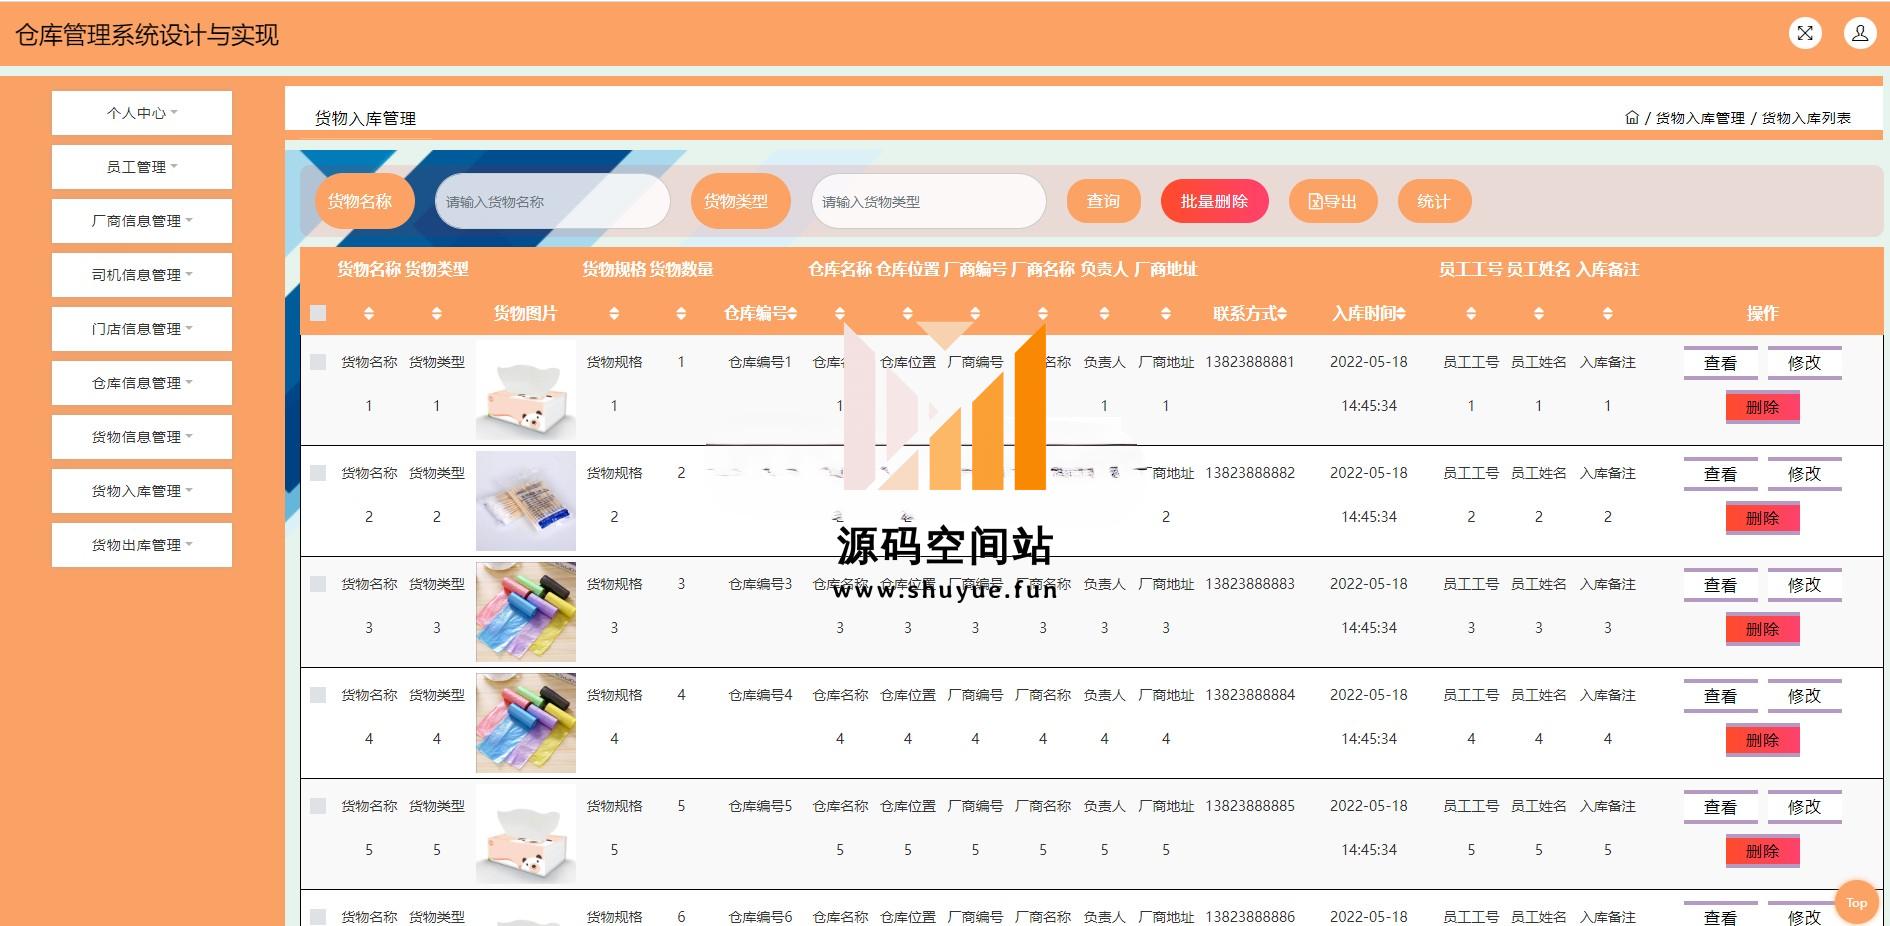
Task: Expand the 员工管理 sidebar menu
Action: (142, 167)
